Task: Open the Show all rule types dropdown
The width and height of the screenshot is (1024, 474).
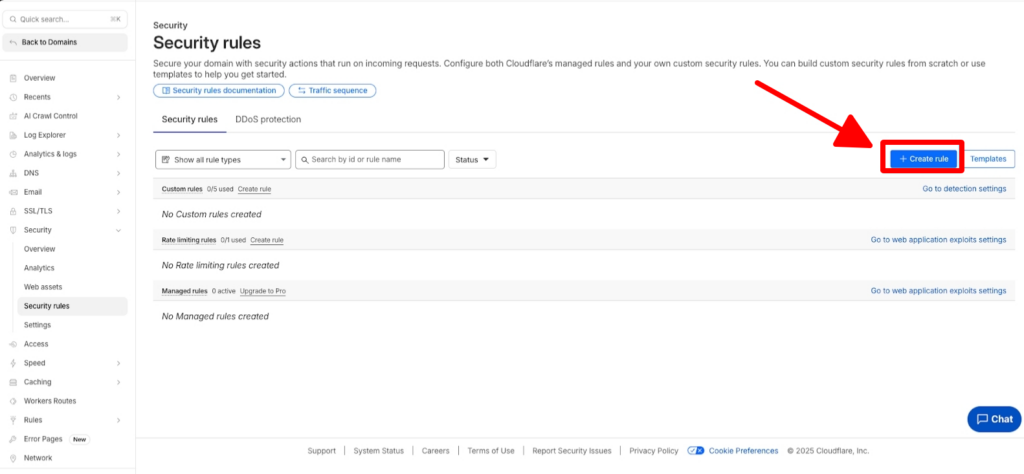Action: pos(223,159)
